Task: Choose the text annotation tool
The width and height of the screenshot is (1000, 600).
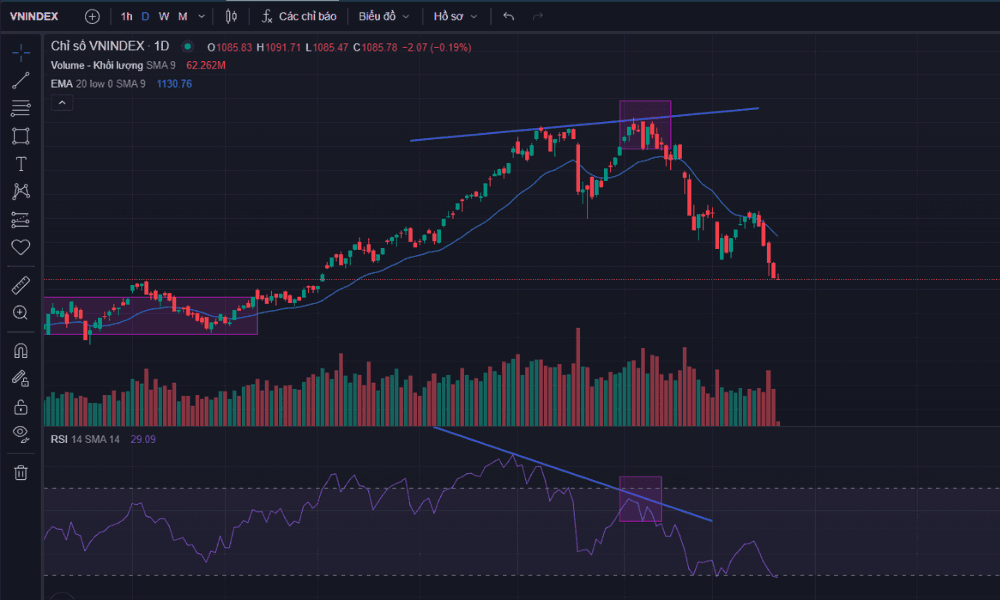Action: (20, 164)
